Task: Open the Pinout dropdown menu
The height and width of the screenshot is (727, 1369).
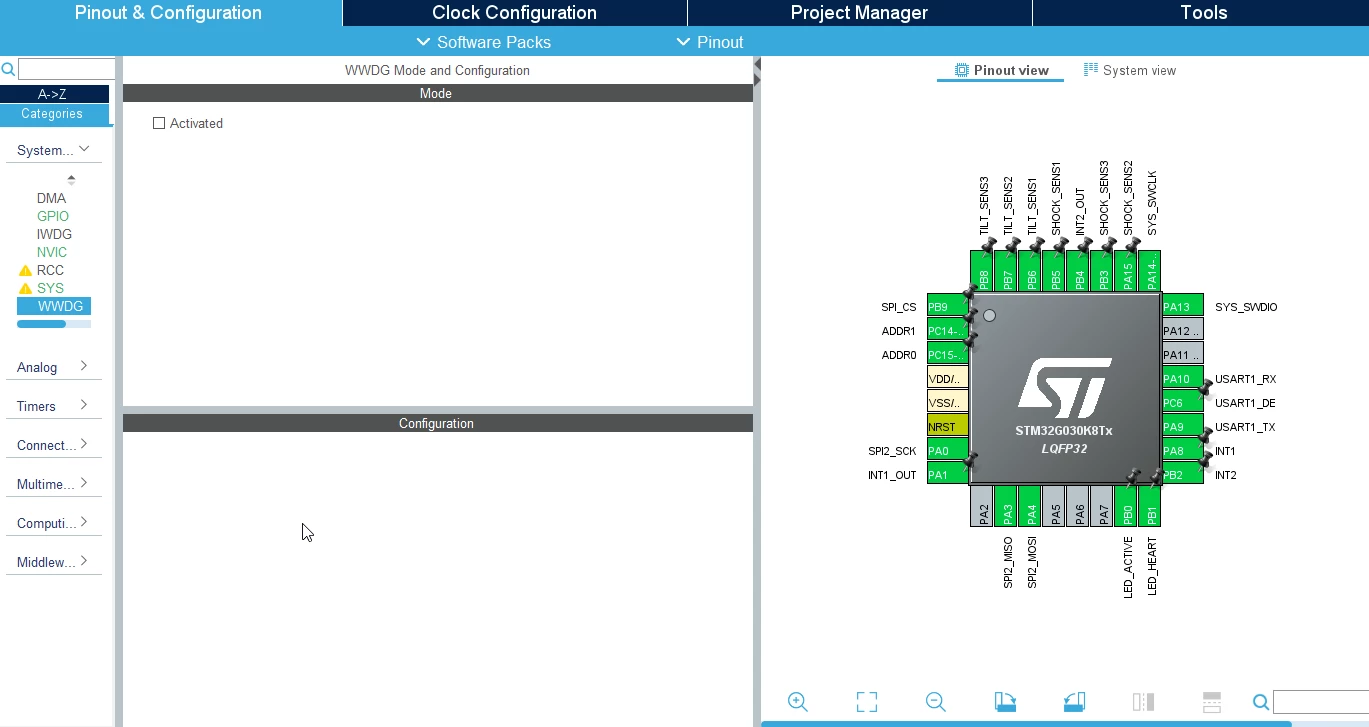Action: 710,42
